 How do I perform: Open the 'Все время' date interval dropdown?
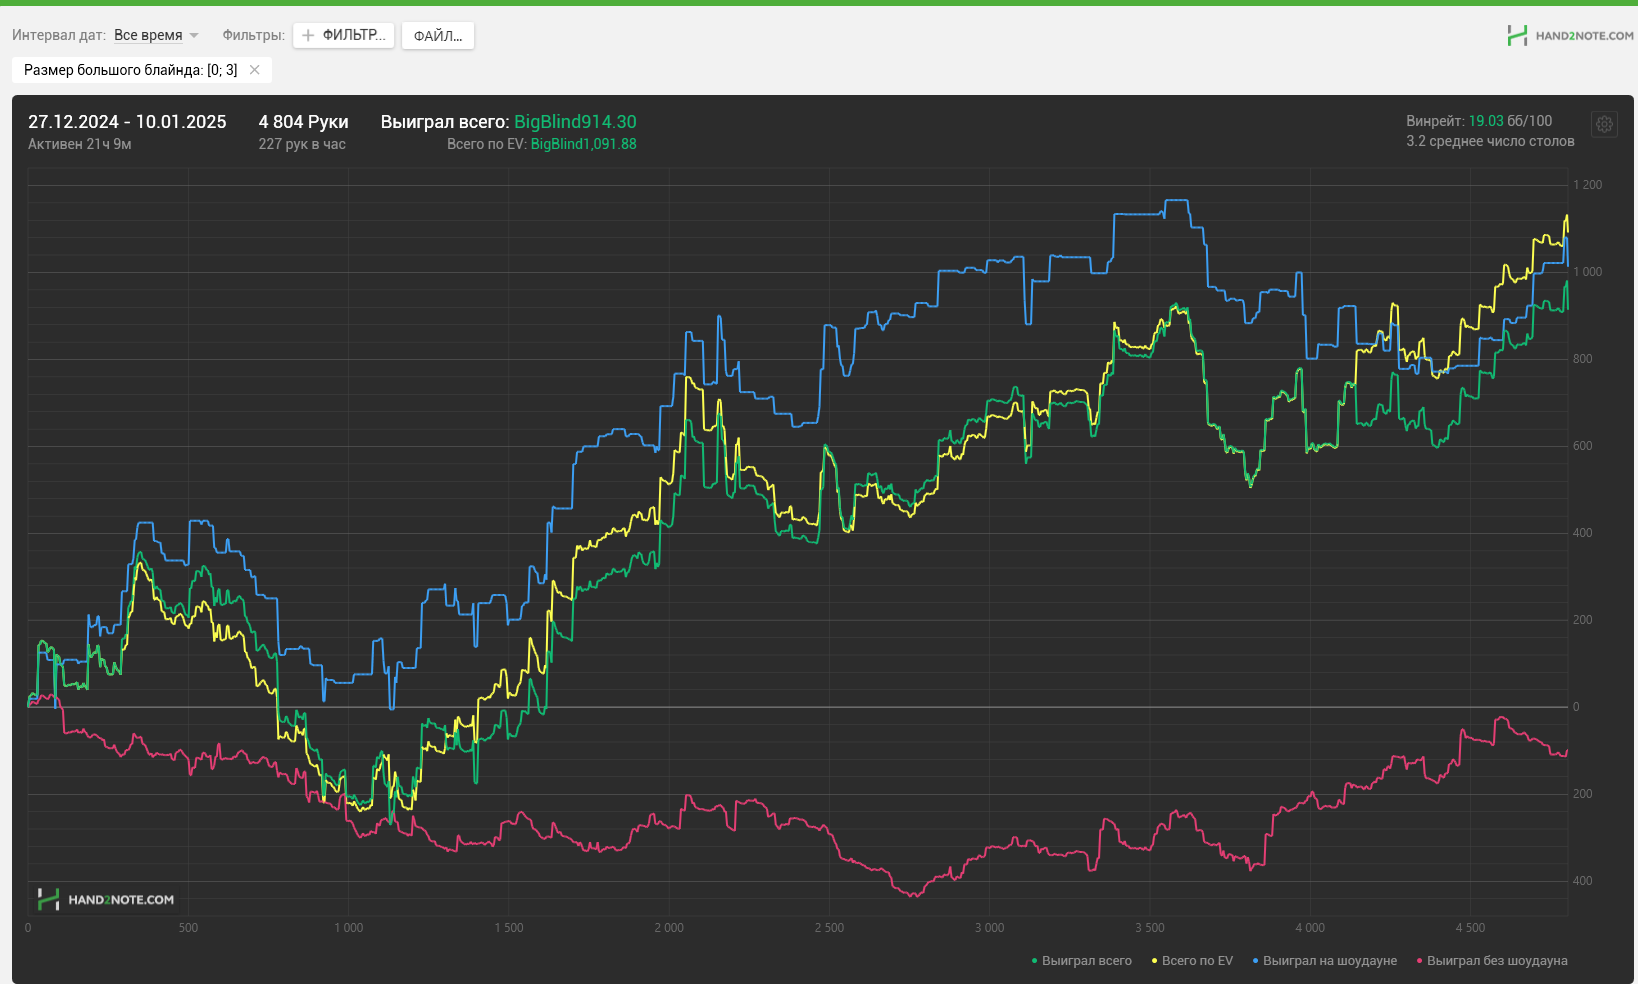pos(156,35)
